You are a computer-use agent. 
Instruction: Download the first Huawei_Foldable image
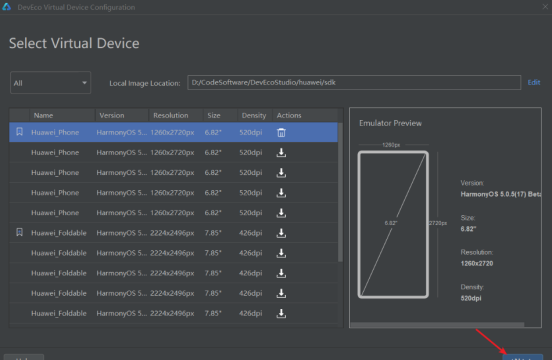click(x=281, y=233)
